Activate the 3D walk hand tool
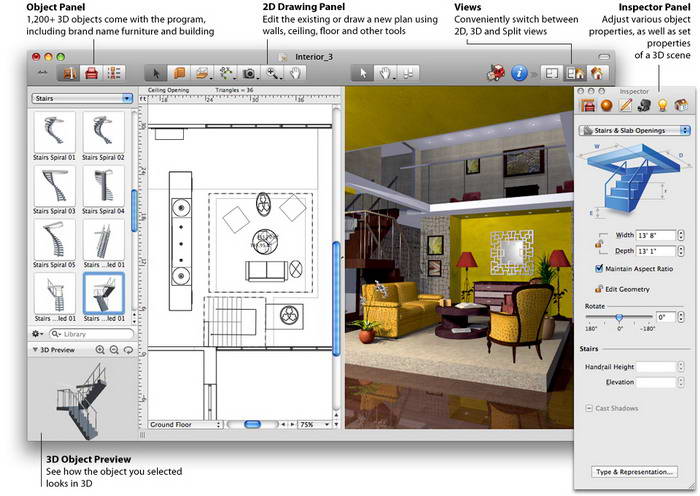 click(x=385, y=73)
